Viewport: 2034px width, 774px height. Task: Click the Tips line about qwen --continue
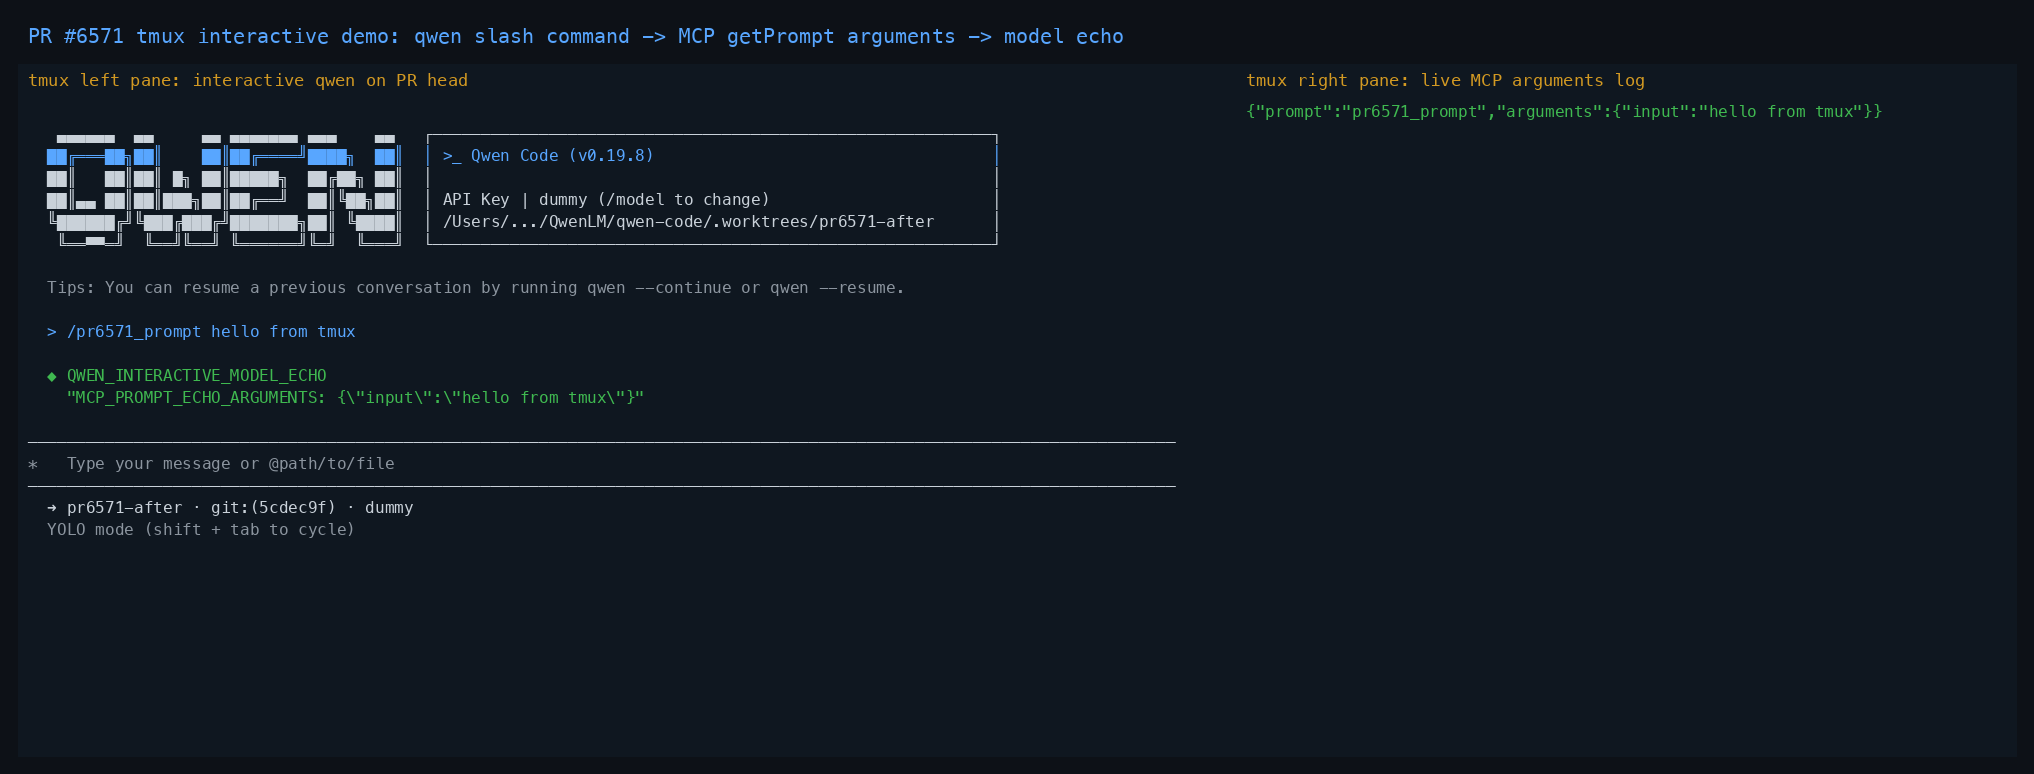click(475, 288)
